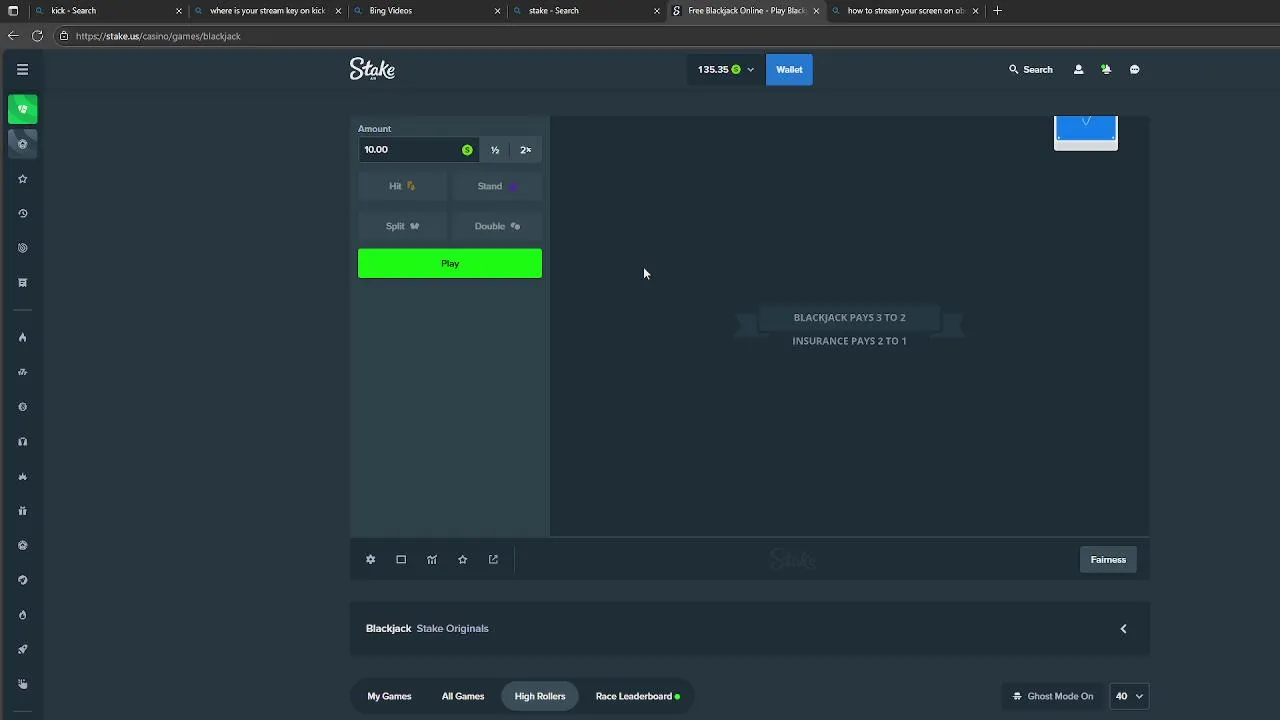Switch to Race Leaderboard tab
This screenshot has width=1280, height=720.
point(637,696)
